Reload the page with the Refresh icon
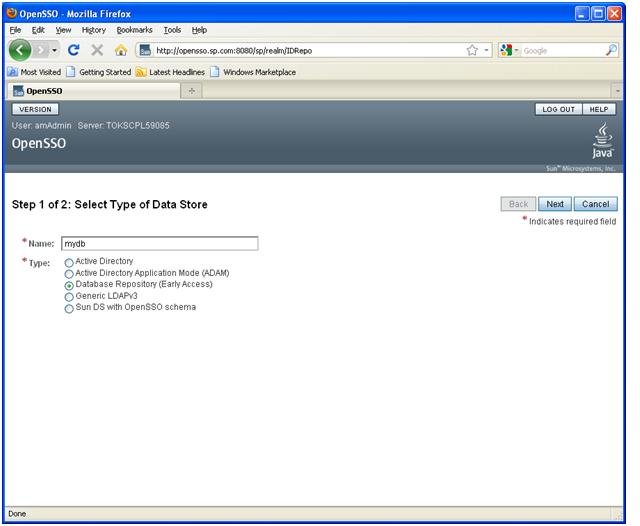This screenshot has height=526, width=640. 73,50
